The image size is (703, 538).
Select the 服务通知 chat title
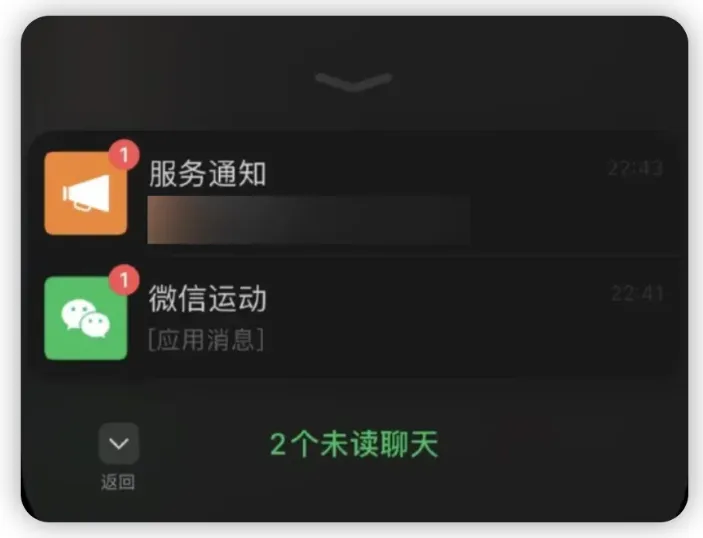tap(208, 174)
